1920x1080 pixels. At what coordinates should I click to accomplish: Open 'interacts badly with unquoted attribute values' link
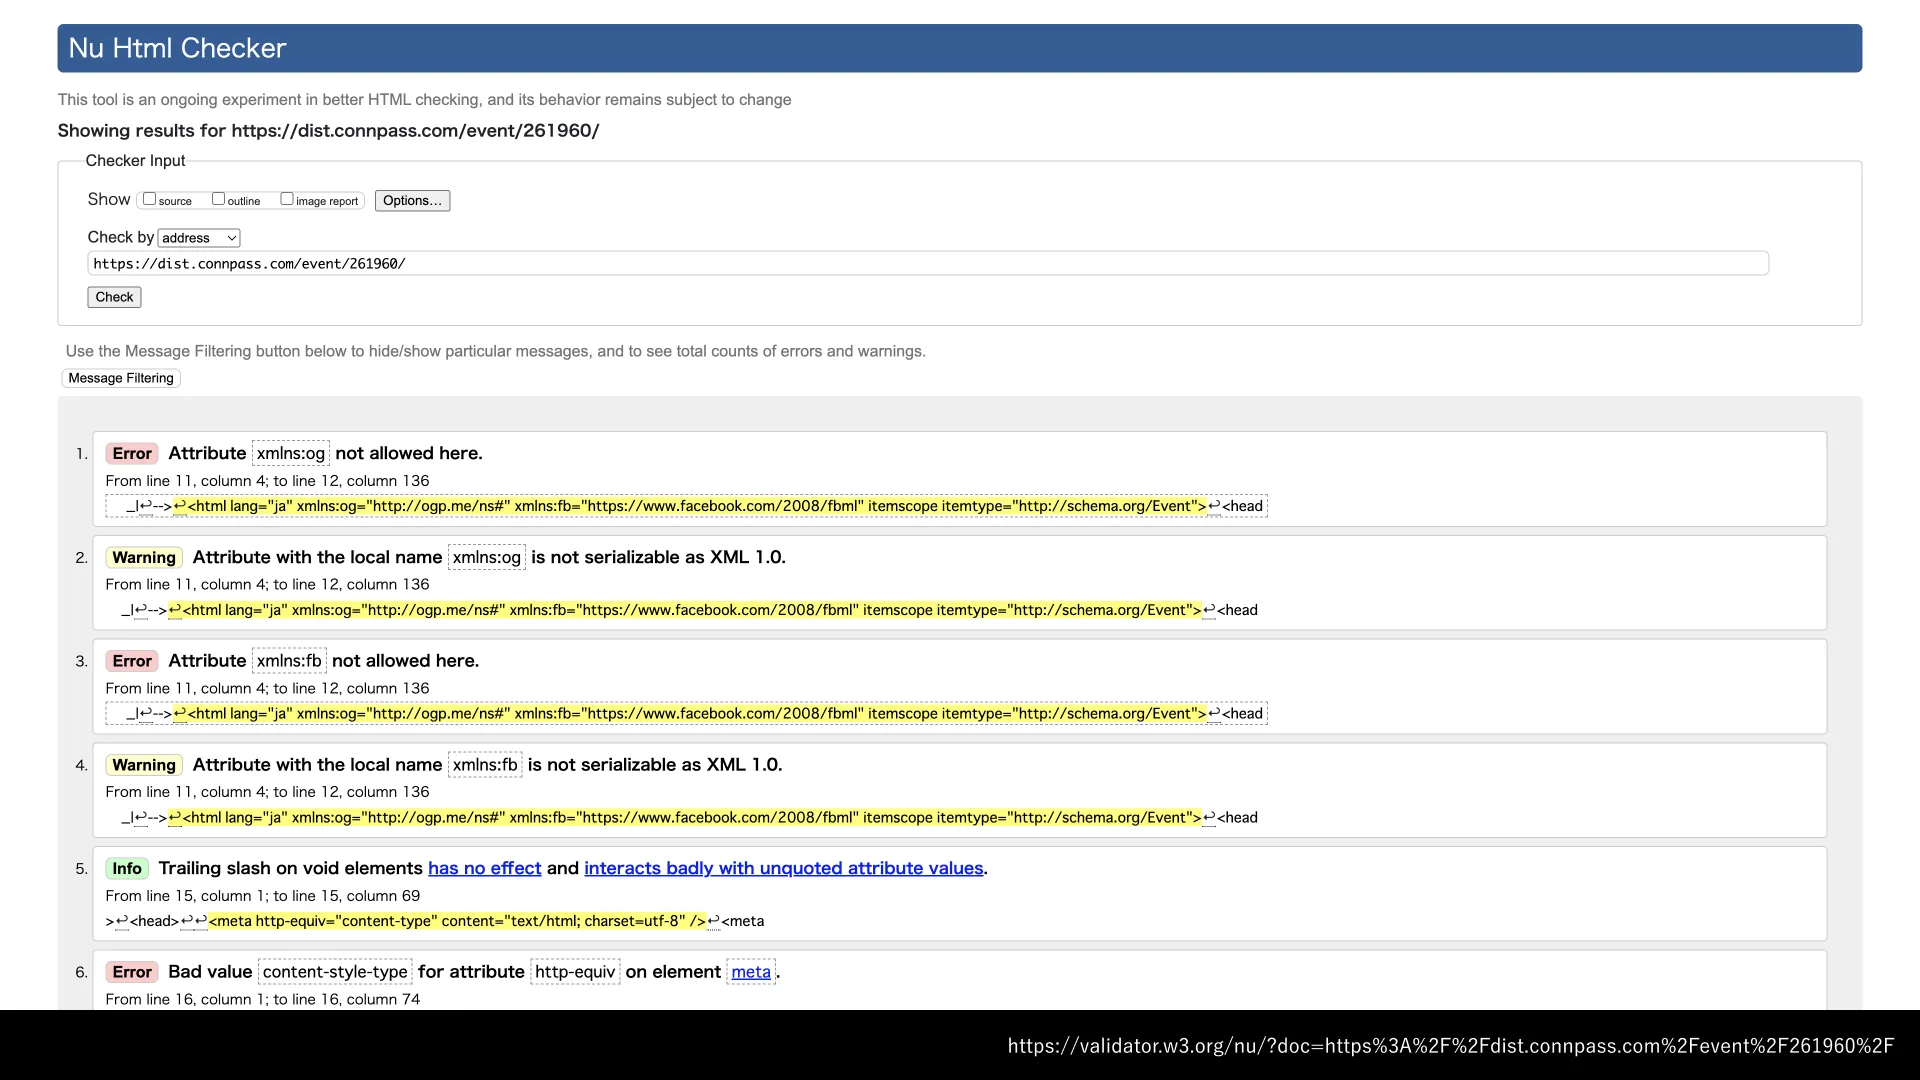click(783, 868)
